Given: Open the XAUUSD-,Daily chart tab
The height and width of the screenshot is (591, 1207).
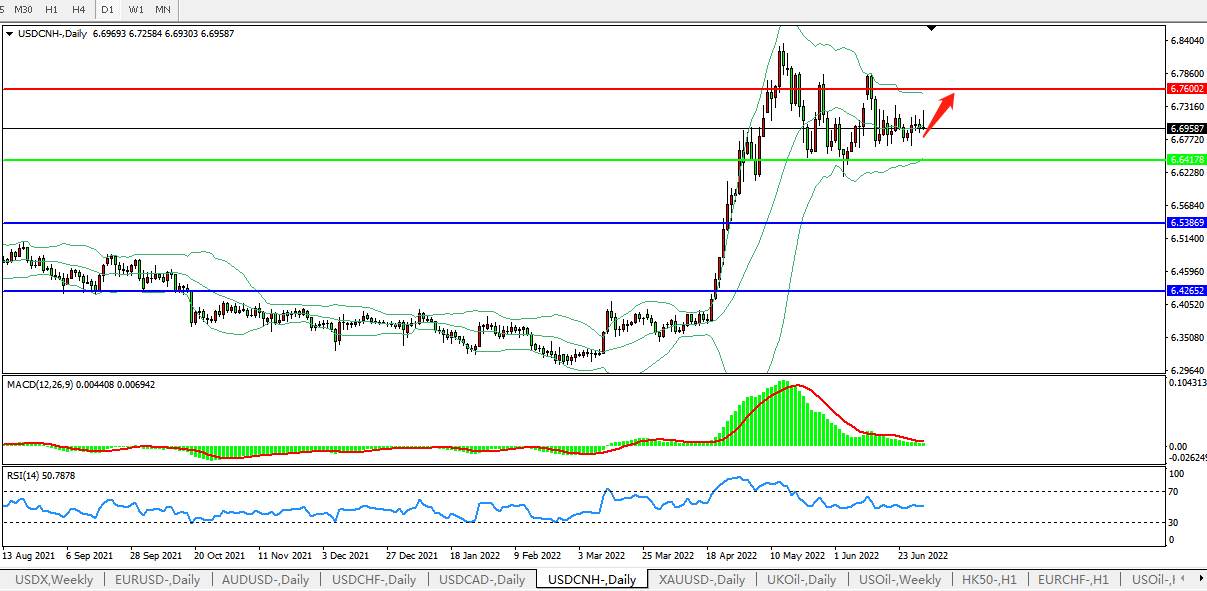Looking at the screenshot, I should (x=701, y=580).
